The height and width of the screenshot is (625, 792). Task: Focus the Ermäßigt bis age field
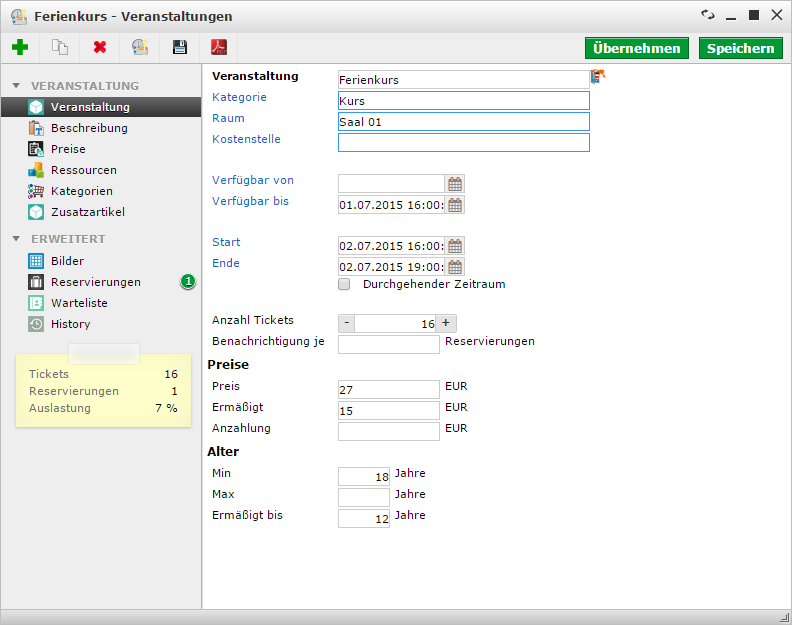364,518
